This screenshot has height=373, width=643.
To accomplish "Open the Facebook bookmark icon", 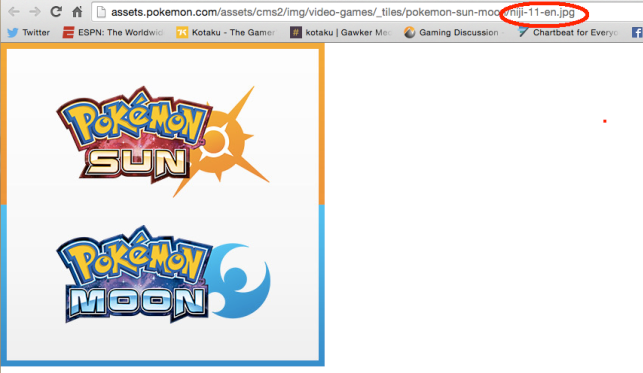I will tap(637, 32).
